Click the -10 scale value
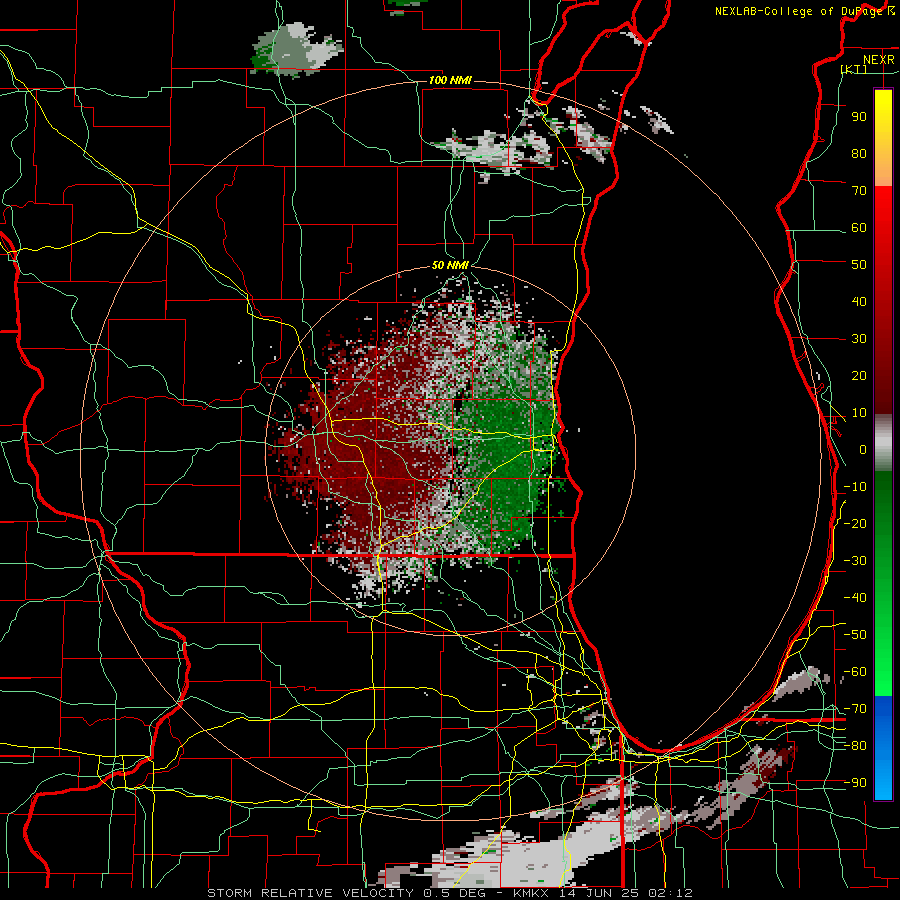 pyautogui.click(x=855, y=487)
